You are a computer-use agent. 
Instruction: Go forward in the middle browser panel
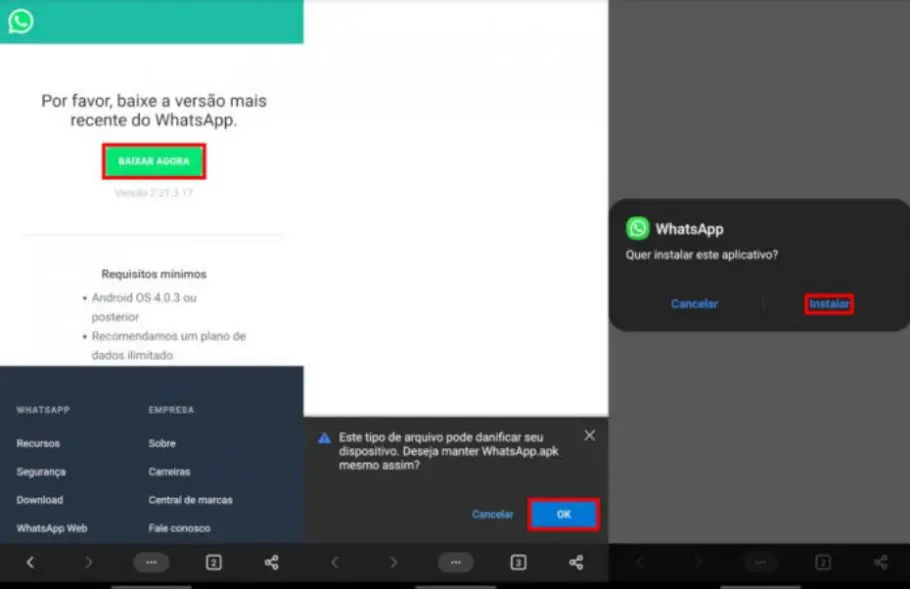(393, 562)
